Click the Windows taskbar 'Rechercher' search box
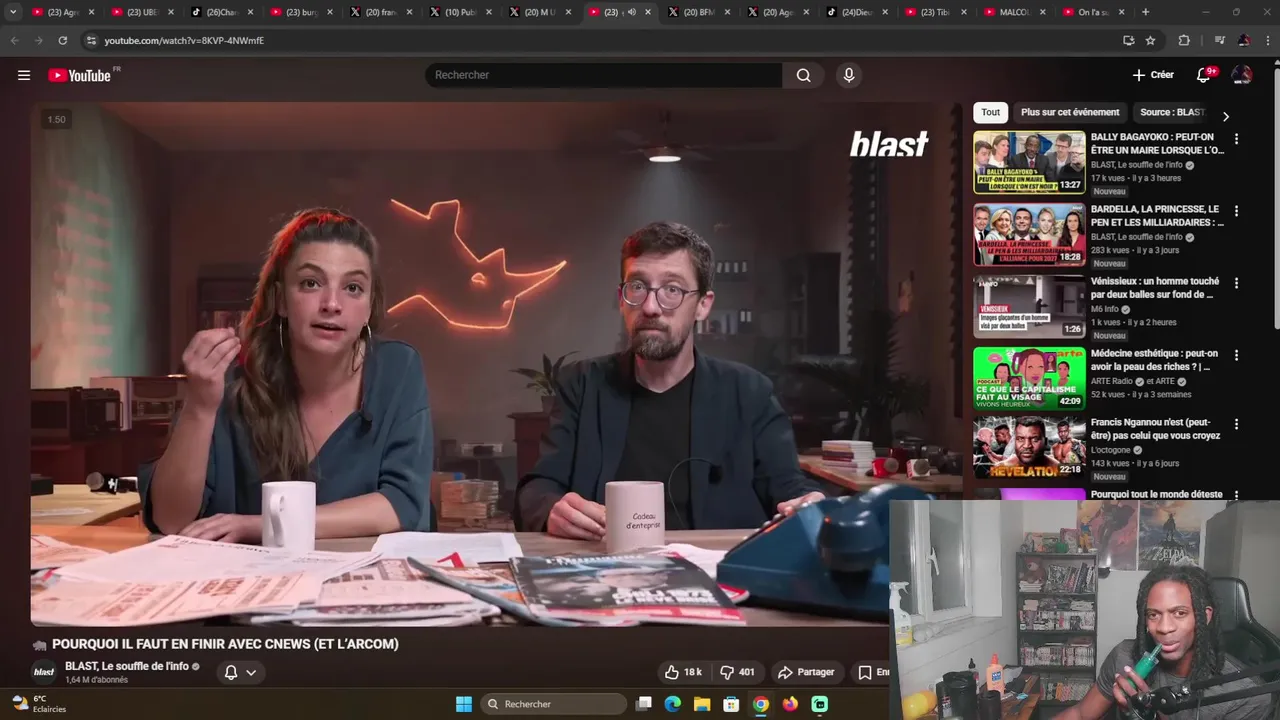 554,704
